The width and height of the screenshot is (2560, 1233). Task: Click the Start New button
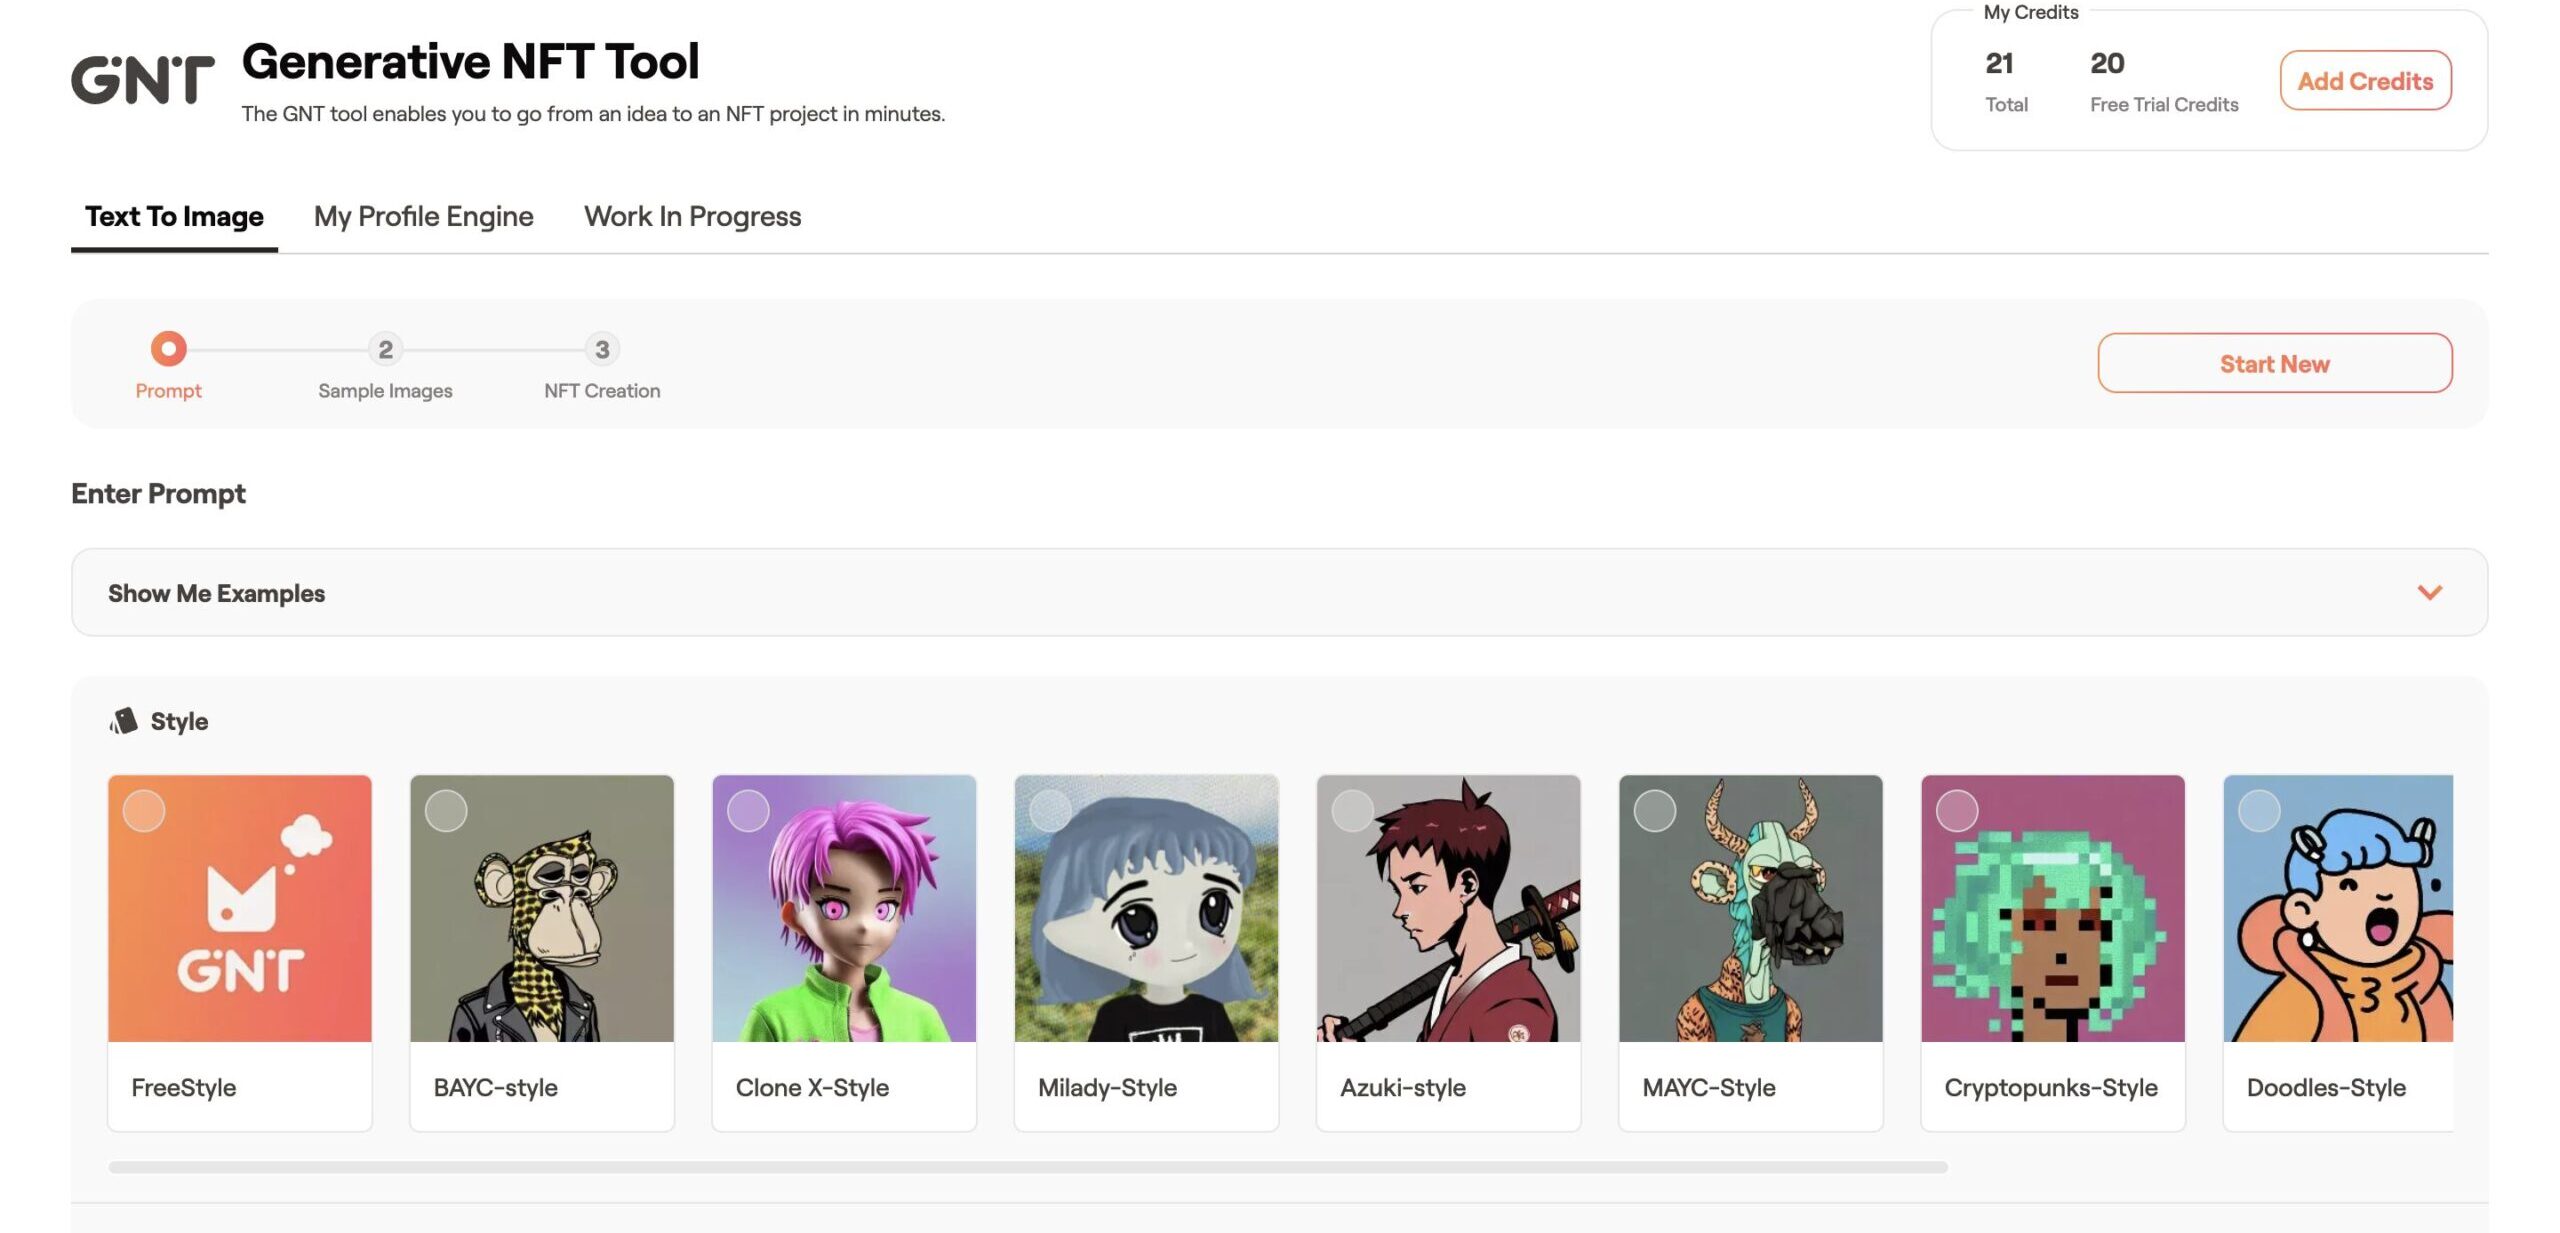(2274, 363)
